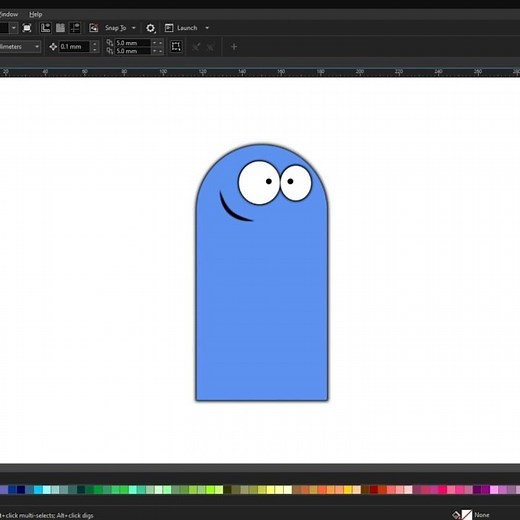Click the None fill label in status bar
Viewport: 520px width, 520px height.
tap(482, 515)
